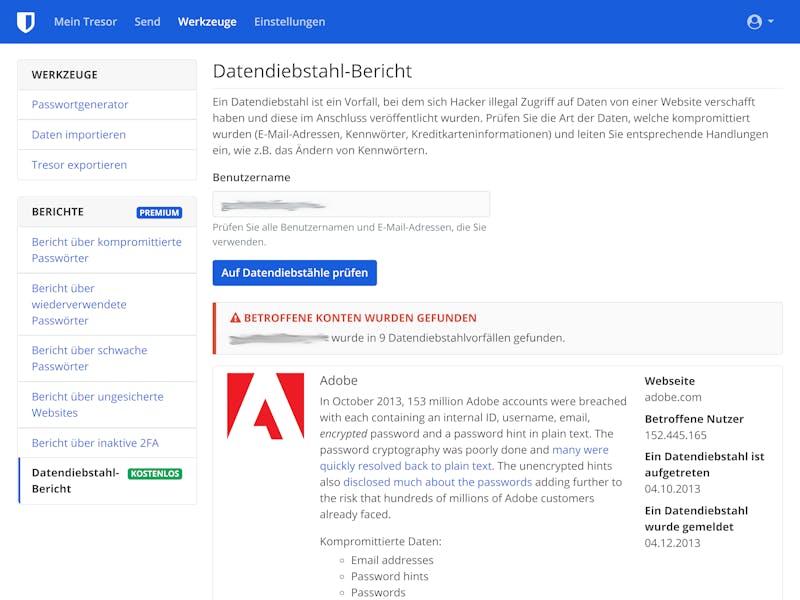This screenshot has width=800, height=600.
Task: Click the KOSTENLOS badge
Action: coord(155,473)
